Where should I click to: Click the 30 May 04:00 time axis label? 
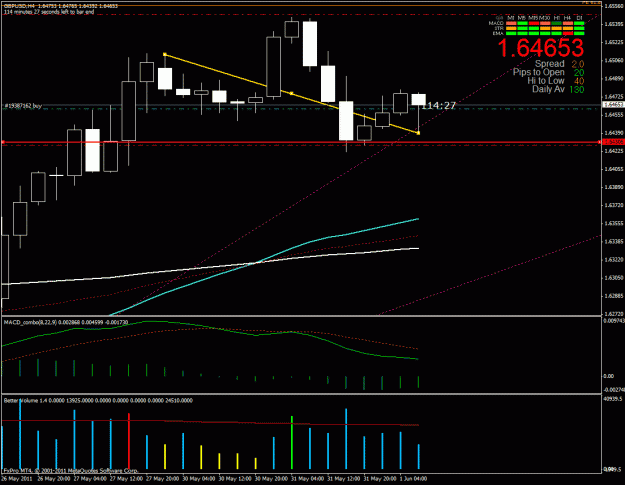[x=199, y=479]
